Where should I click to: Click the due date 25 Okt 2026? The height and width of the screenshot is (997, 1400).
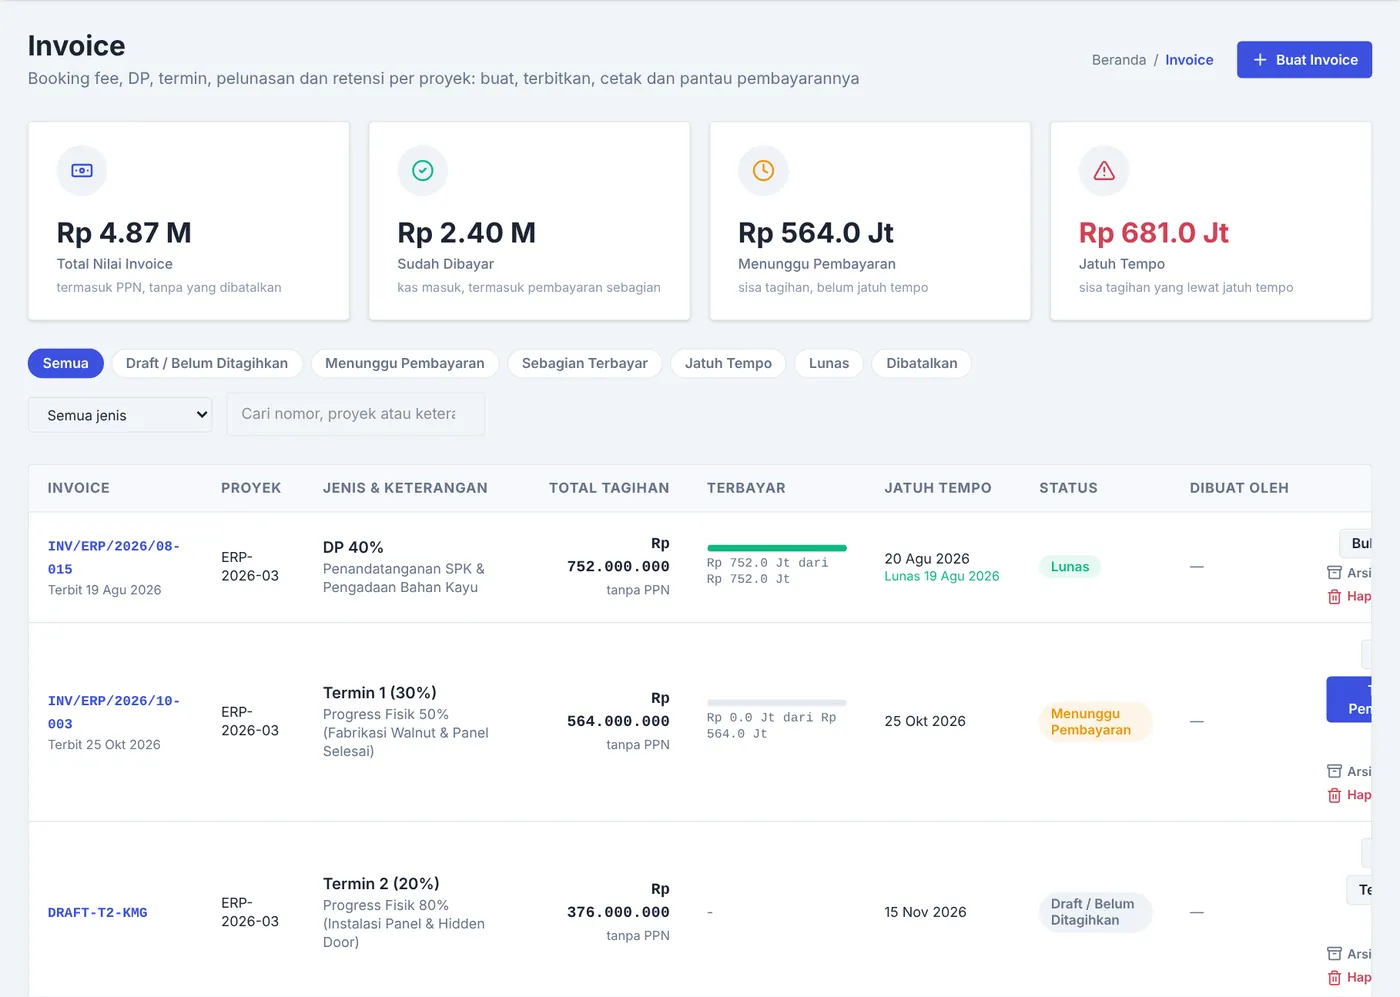[925, 722]
